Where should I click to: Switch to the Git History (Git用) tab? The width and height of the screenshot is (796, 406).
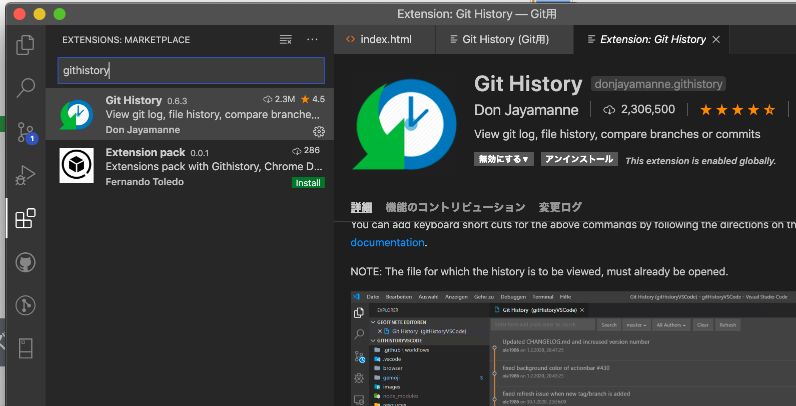[504, 40]
